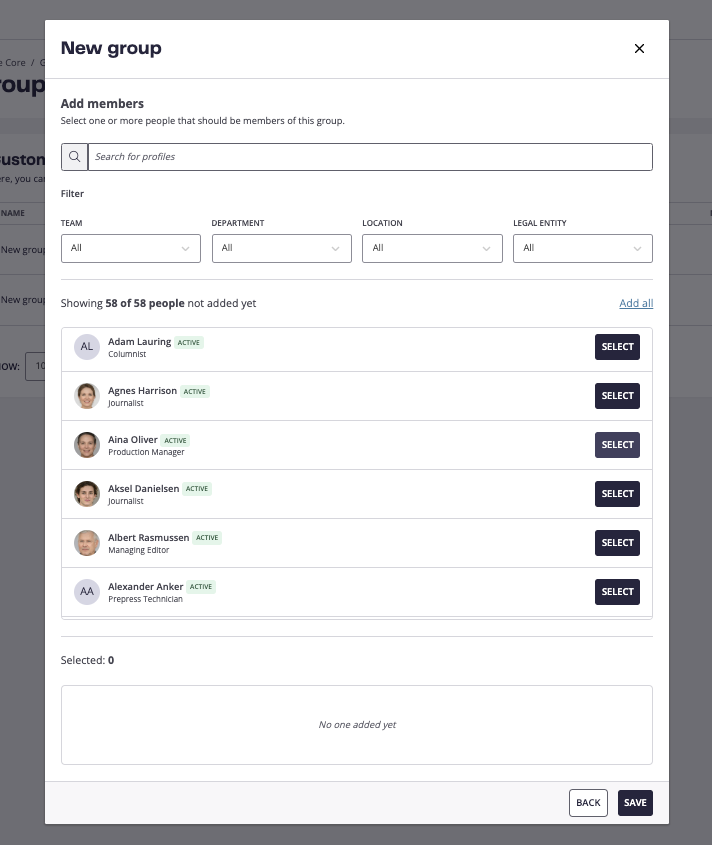Open the Team filter dropdown

(131, 248)
